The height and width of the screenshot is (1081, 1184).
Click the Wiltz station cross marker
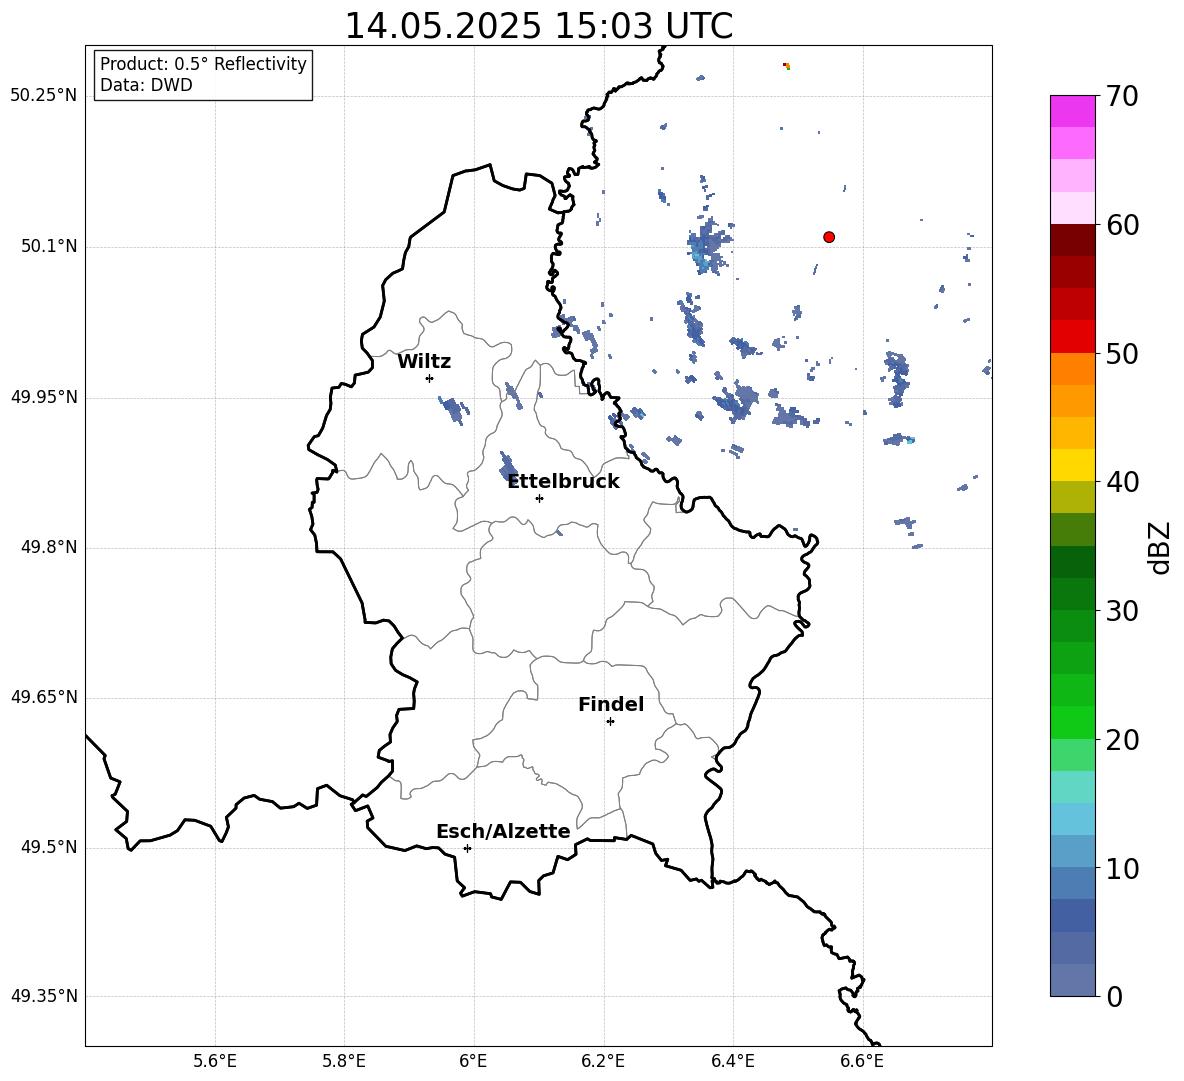coord(430,378)
